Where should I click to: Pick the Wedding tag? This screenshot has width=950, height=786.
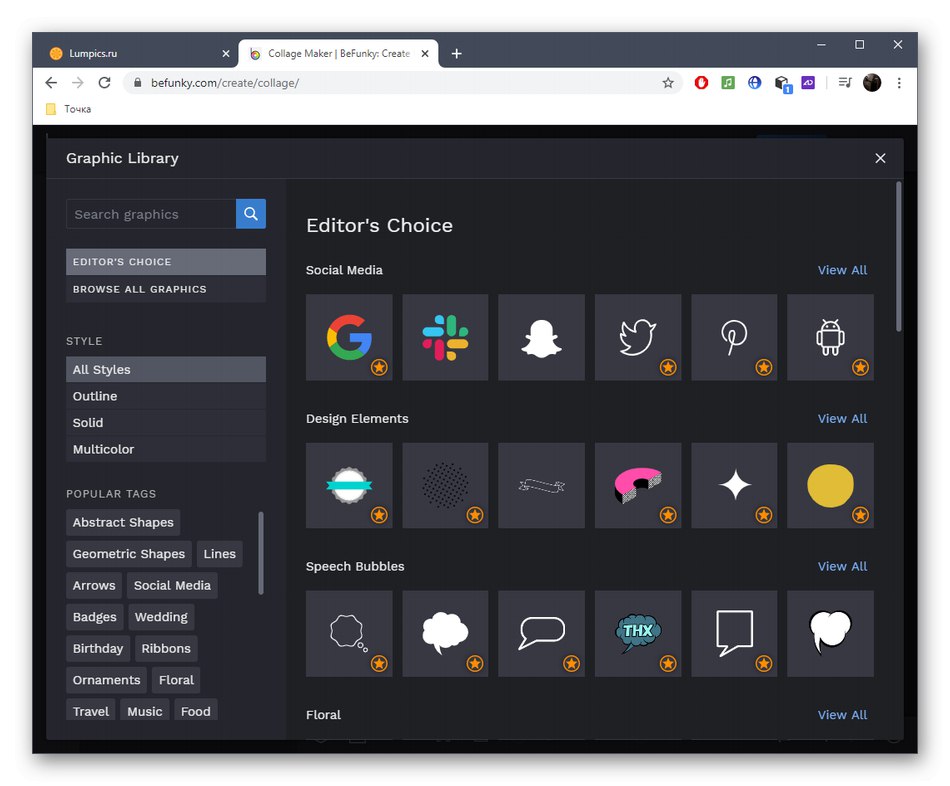coord(161,617)
